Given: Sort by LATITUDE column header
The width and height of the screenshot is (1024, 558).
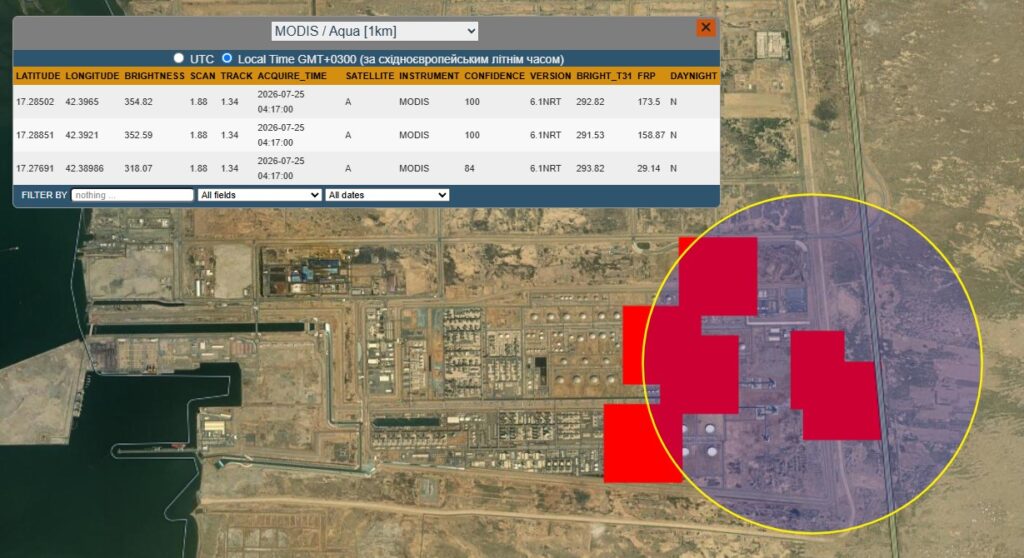Looking at the screenshot, I should 38,76.
